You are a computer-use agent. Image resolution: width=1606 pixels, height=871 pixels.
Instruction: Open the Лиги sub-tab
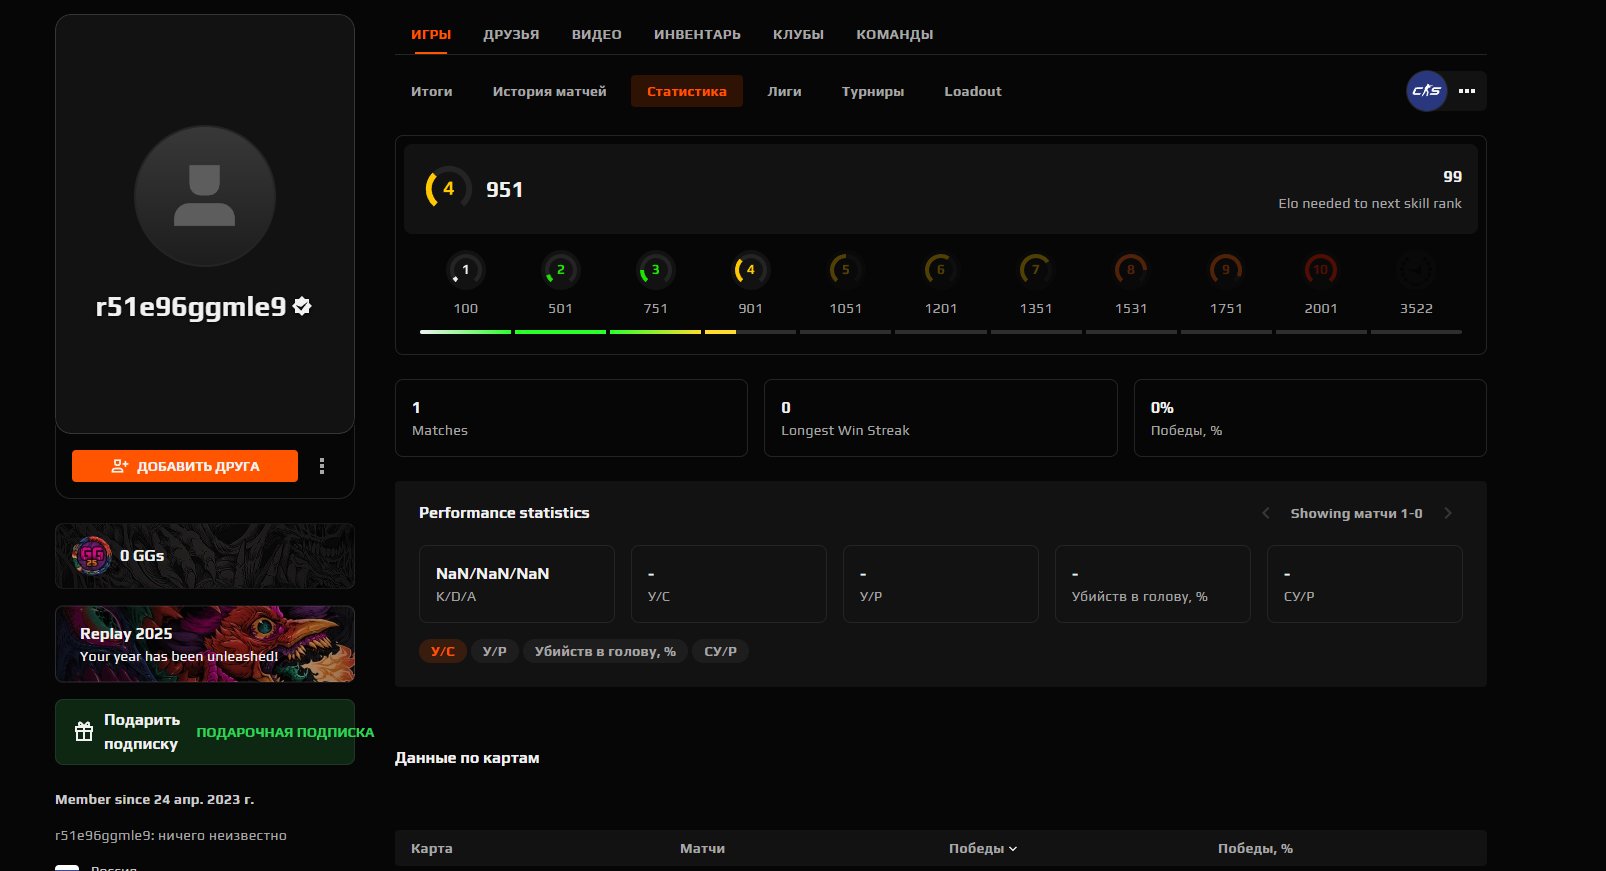[785, 91]
